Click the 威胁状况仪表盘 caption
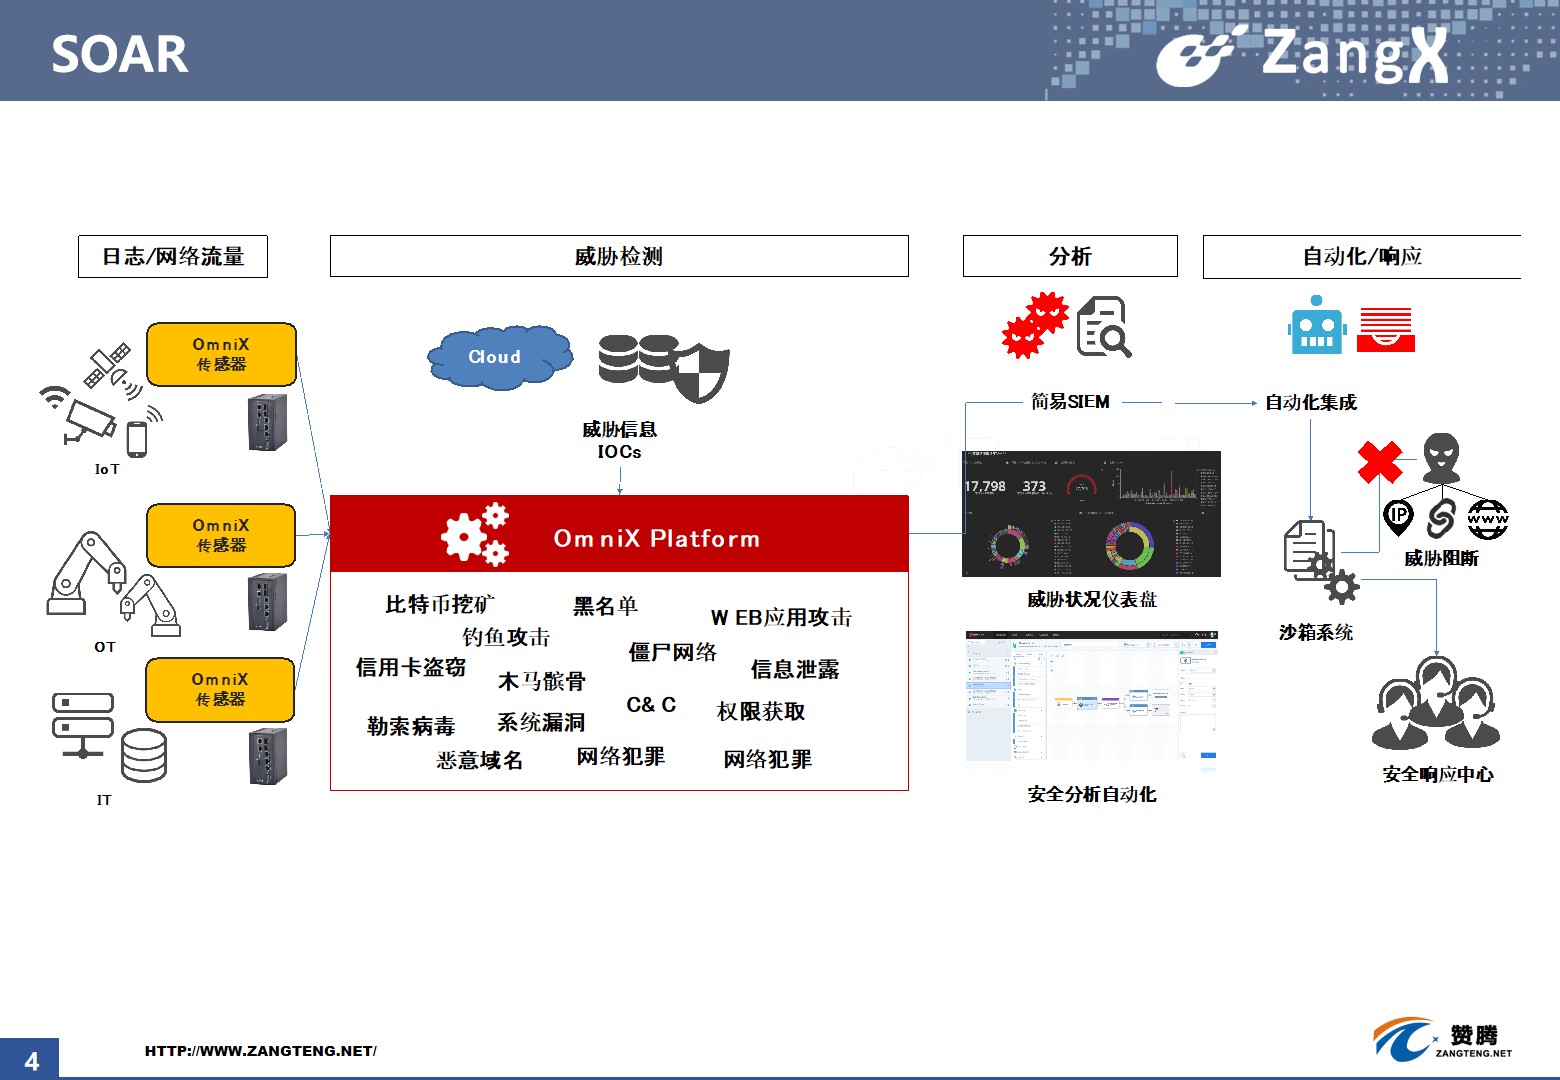The image size is (1560, 1080). click(x=1092, y=599)
